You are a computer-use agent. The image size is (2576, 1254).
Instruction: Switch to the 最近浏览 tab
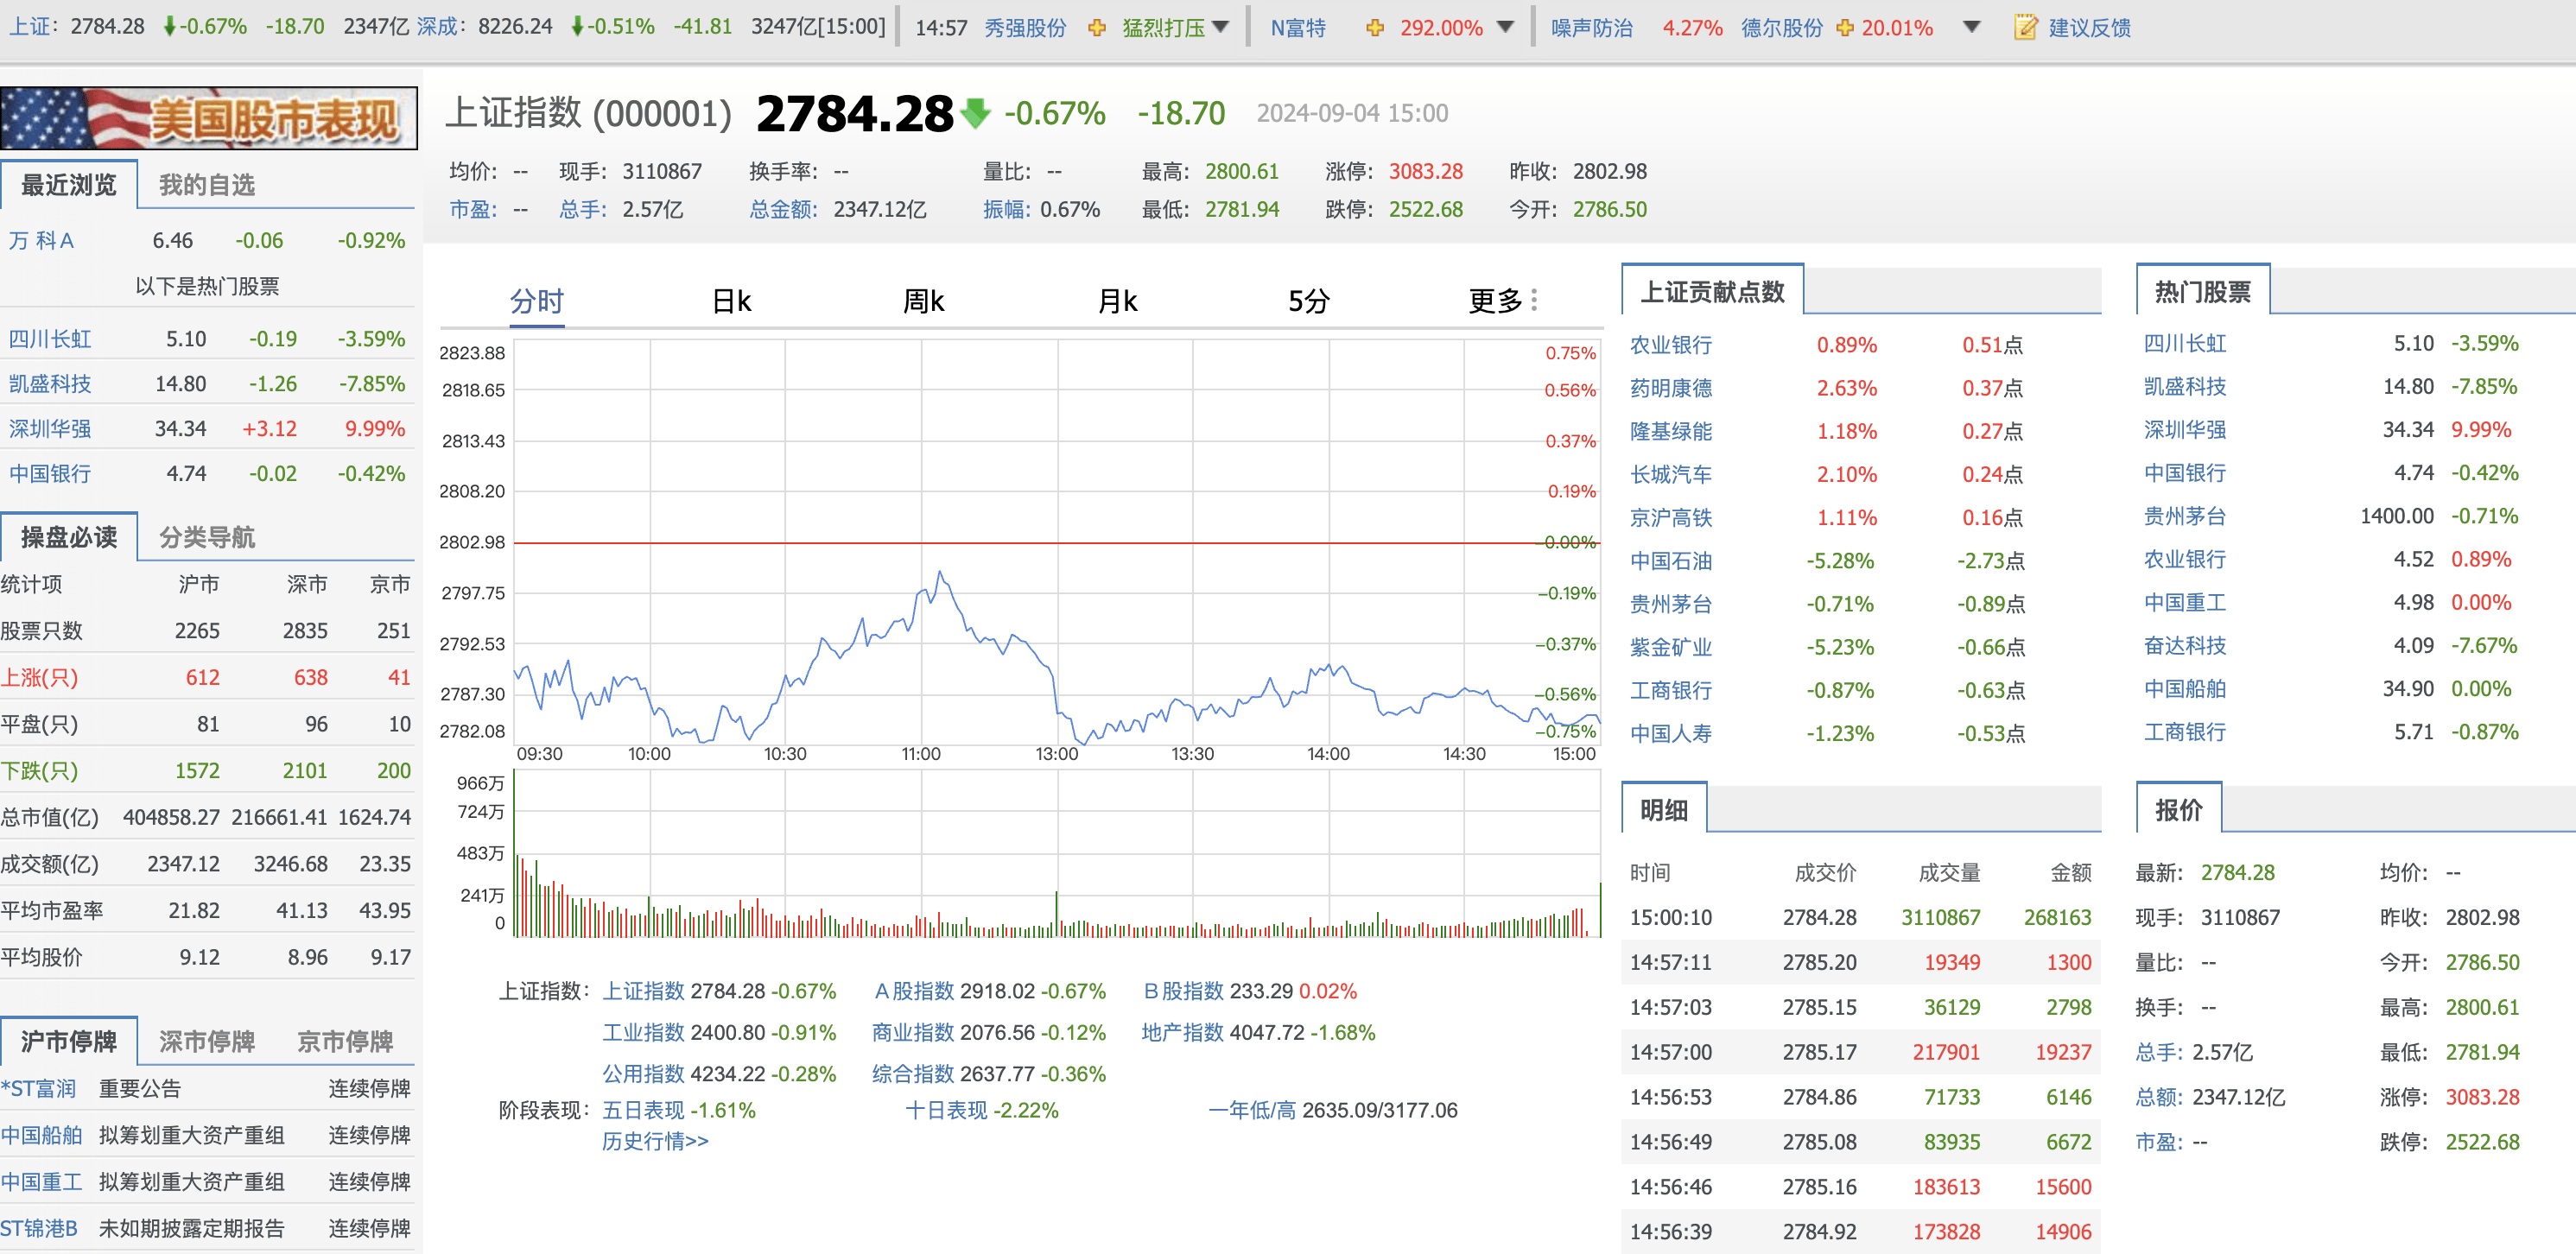pos(69,185)
